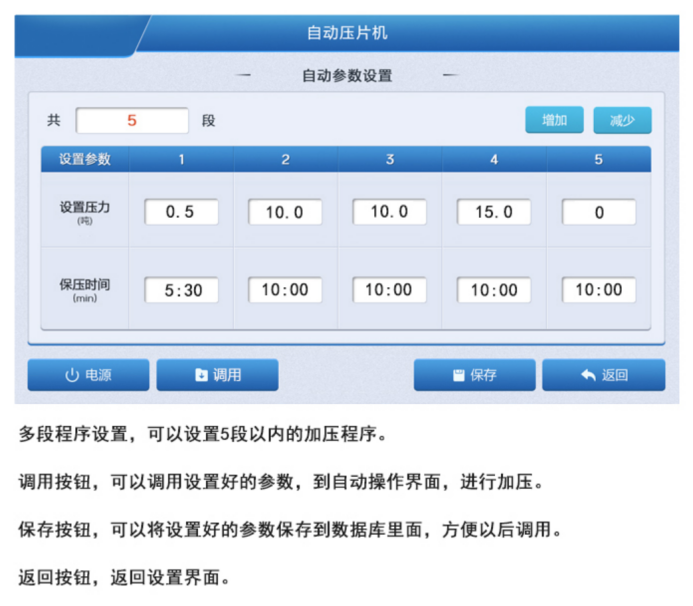
Task: Edit segment 4 pressure field 15.0
Action: pos(494,213)
